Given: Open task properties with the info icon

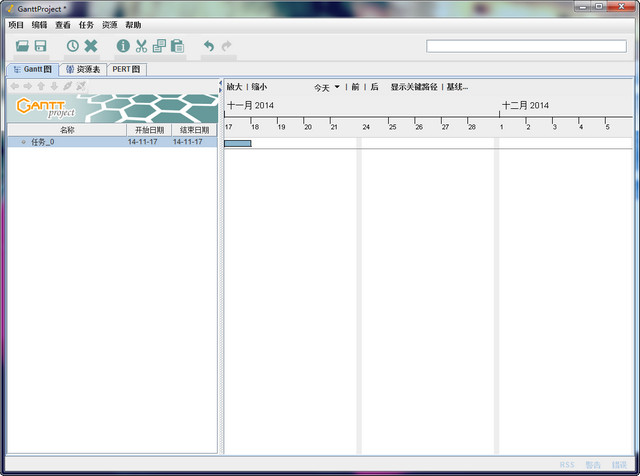Looking at the screenshot, I should [123, 46].
